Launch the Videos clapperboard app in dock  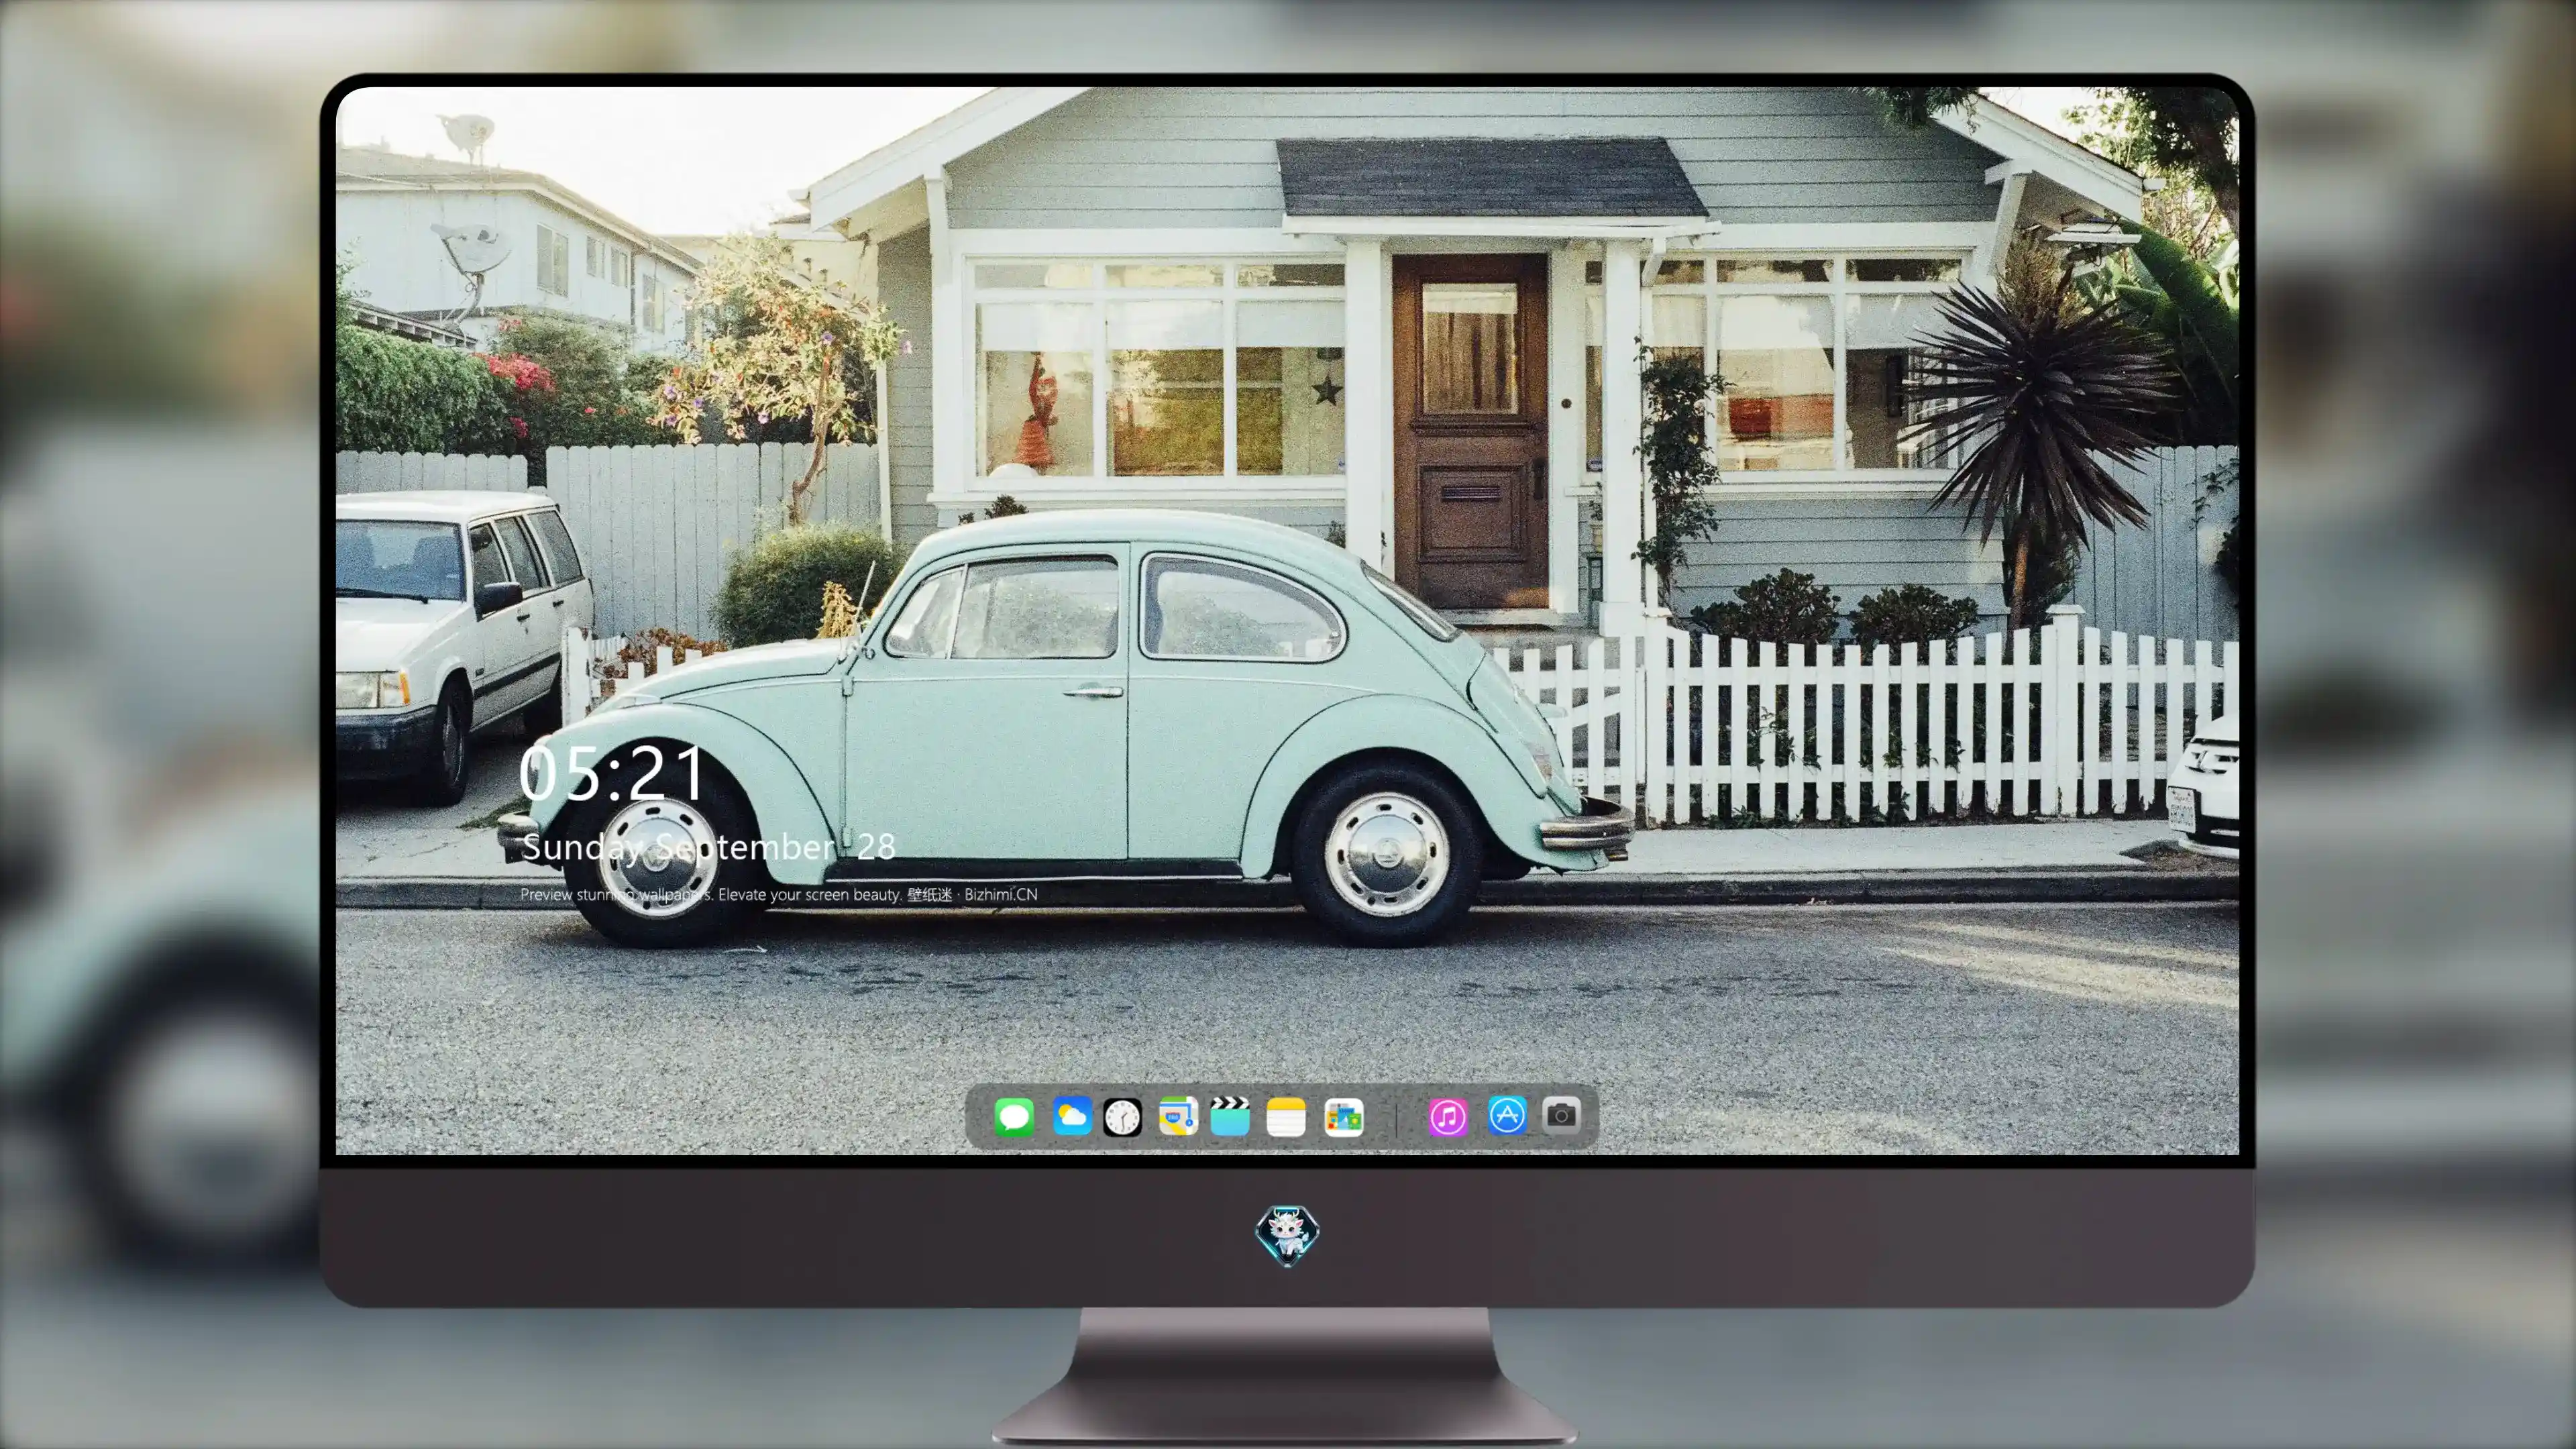click(x=1230, y=1116)
